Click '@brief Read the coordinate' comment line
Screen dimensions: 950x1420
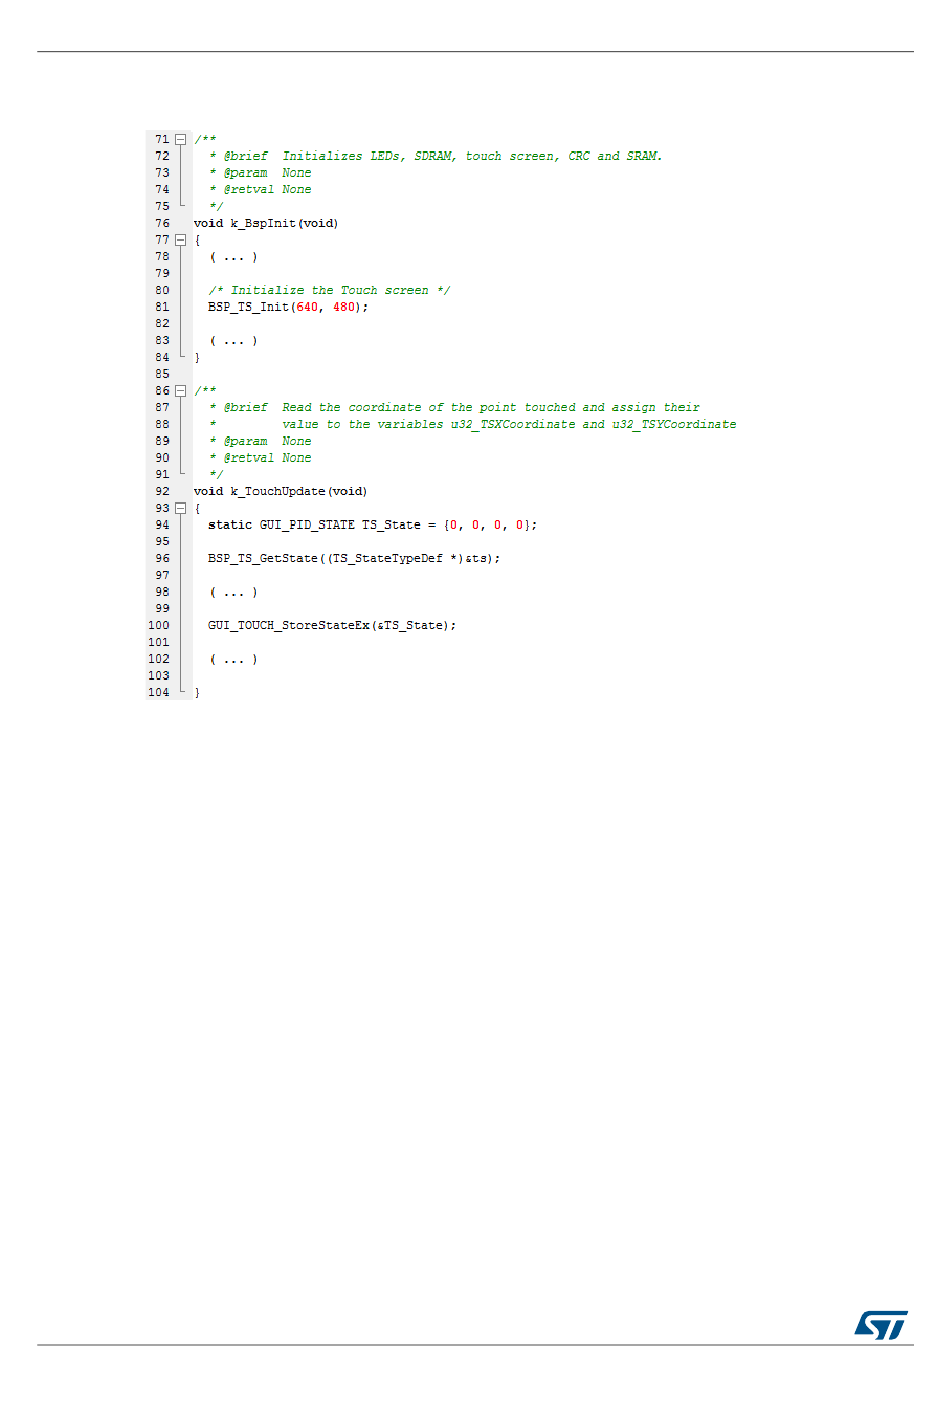tap(454, 407)
